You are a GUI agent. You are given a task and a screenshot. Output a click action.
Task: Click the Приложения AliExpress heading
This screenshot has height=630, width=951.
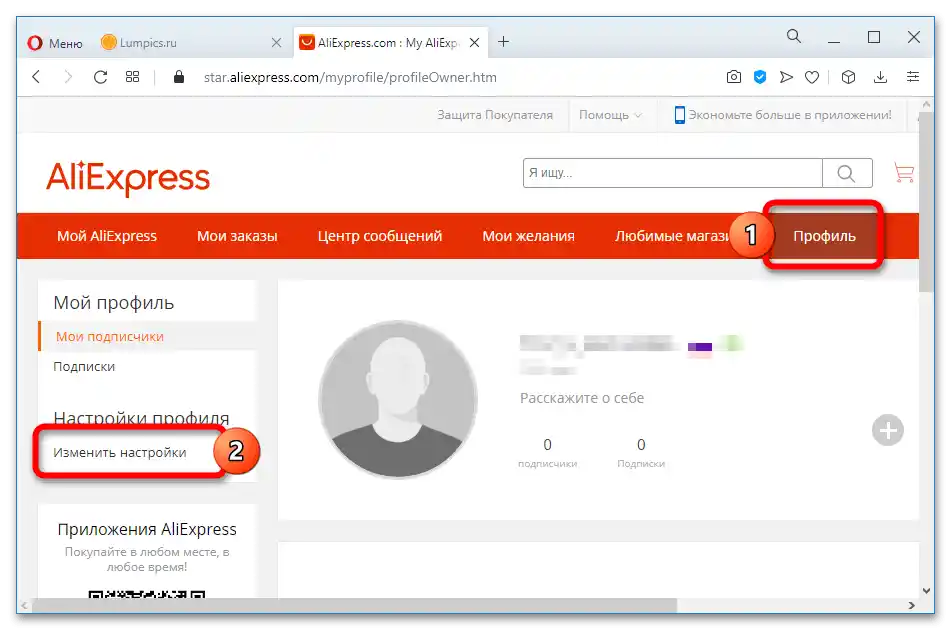(147, 529)
